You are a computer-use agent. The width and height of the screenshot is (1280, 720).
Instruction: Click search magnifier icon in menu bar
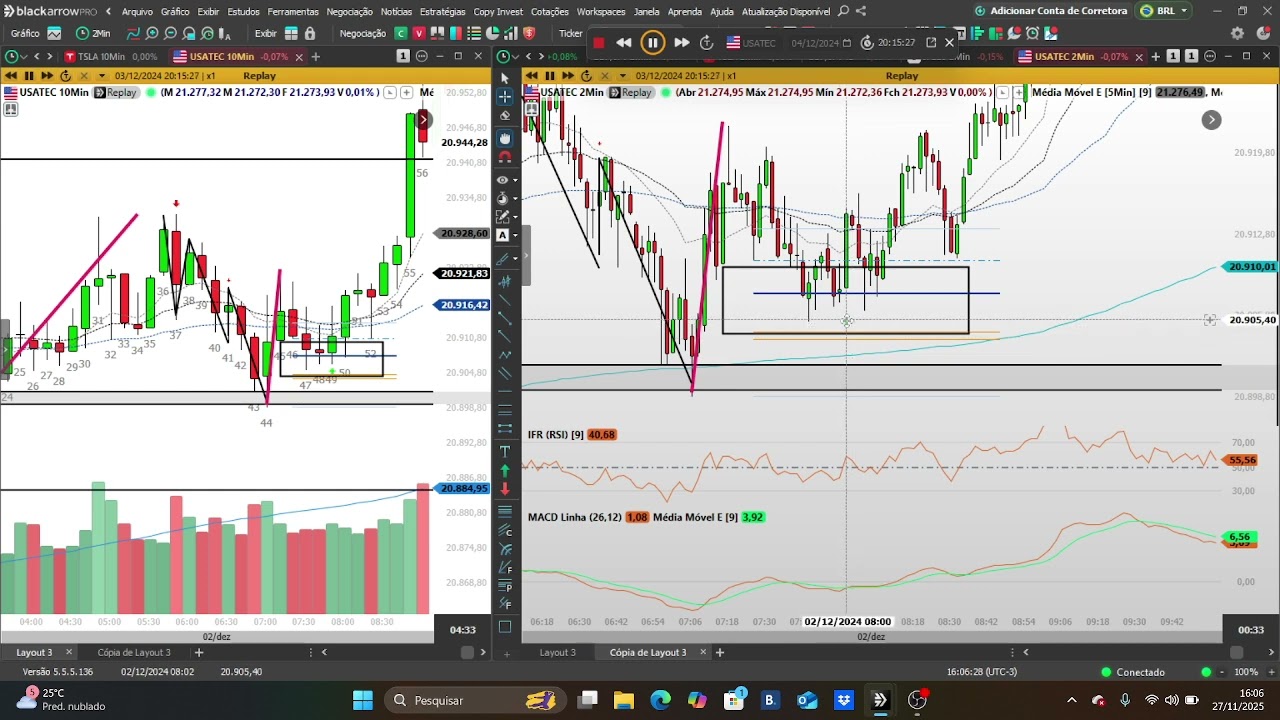843,11
